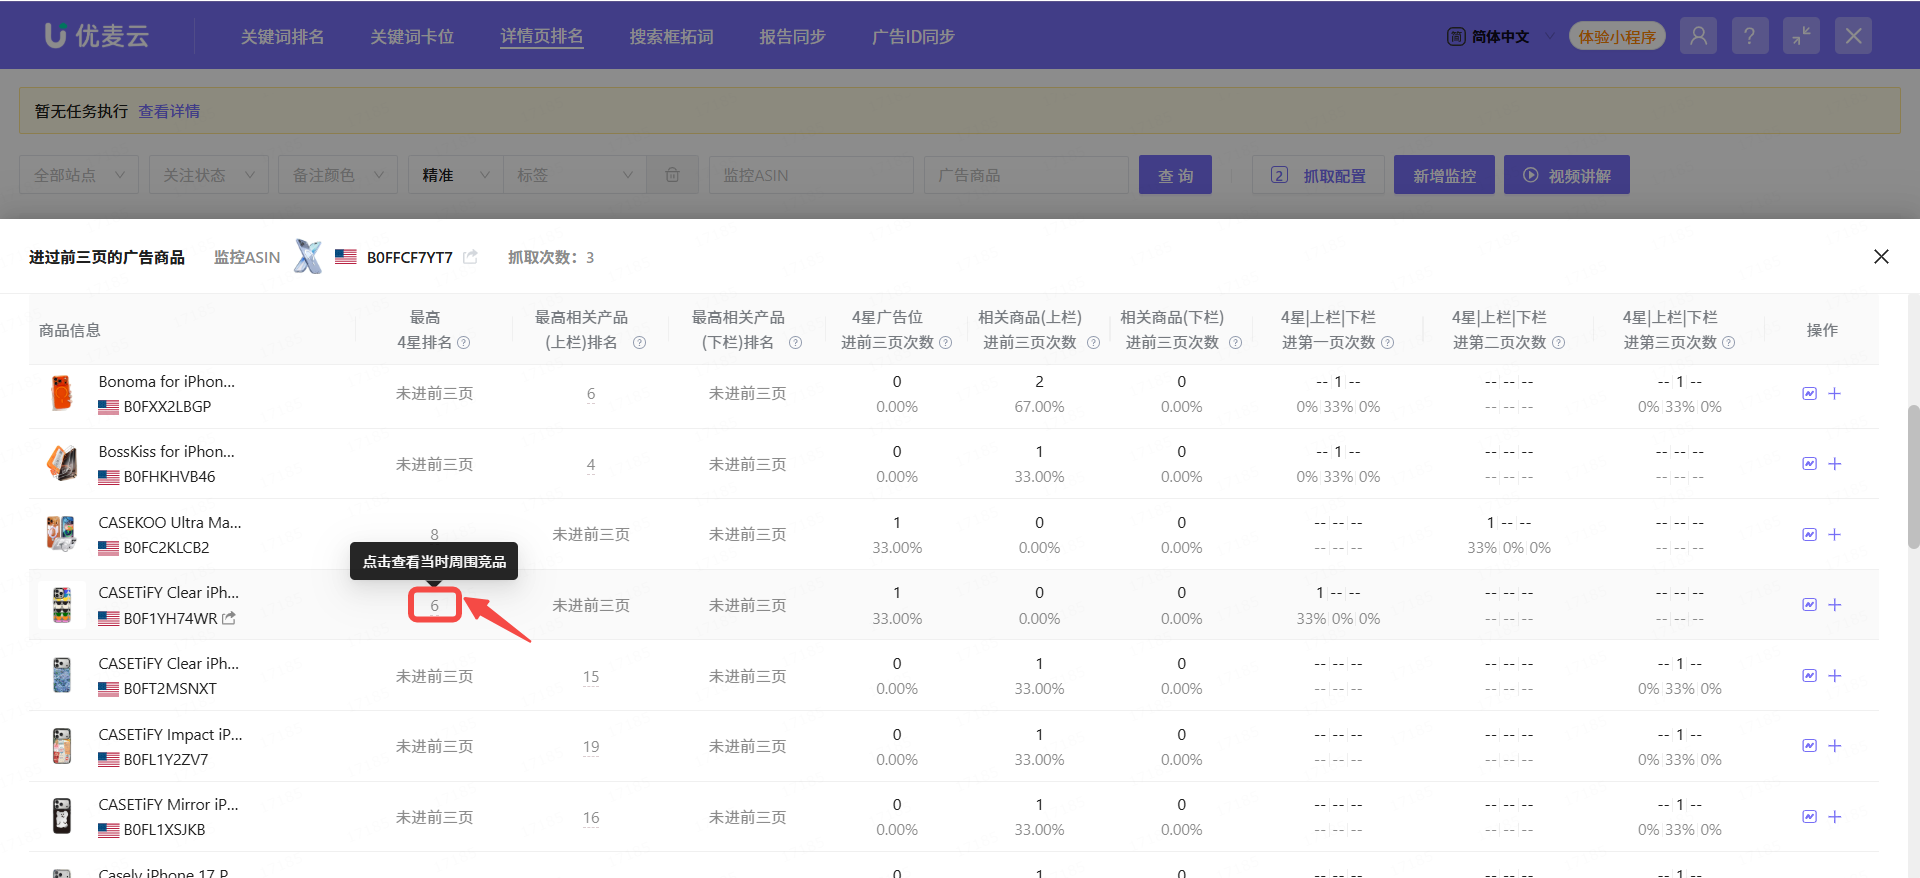Click plus icon in B0F1YH74WR row
The image size is (1920, 878).
[1835, 605]
